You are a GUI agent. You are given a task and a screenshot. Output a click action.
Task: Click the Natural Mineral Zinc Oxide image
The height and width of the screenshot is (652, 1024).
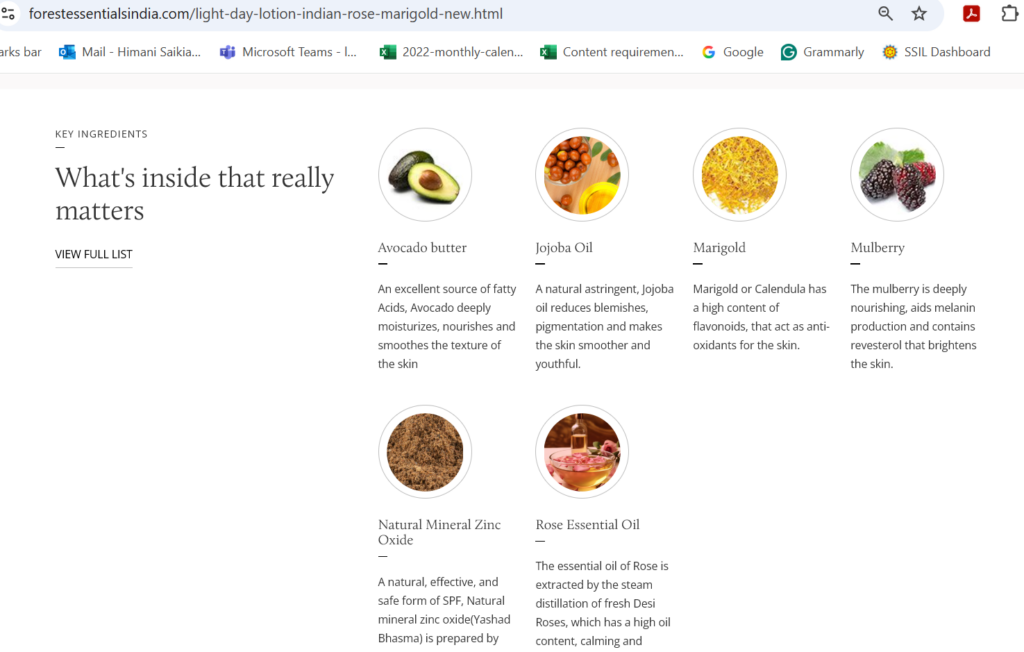[x=425, y=452]
